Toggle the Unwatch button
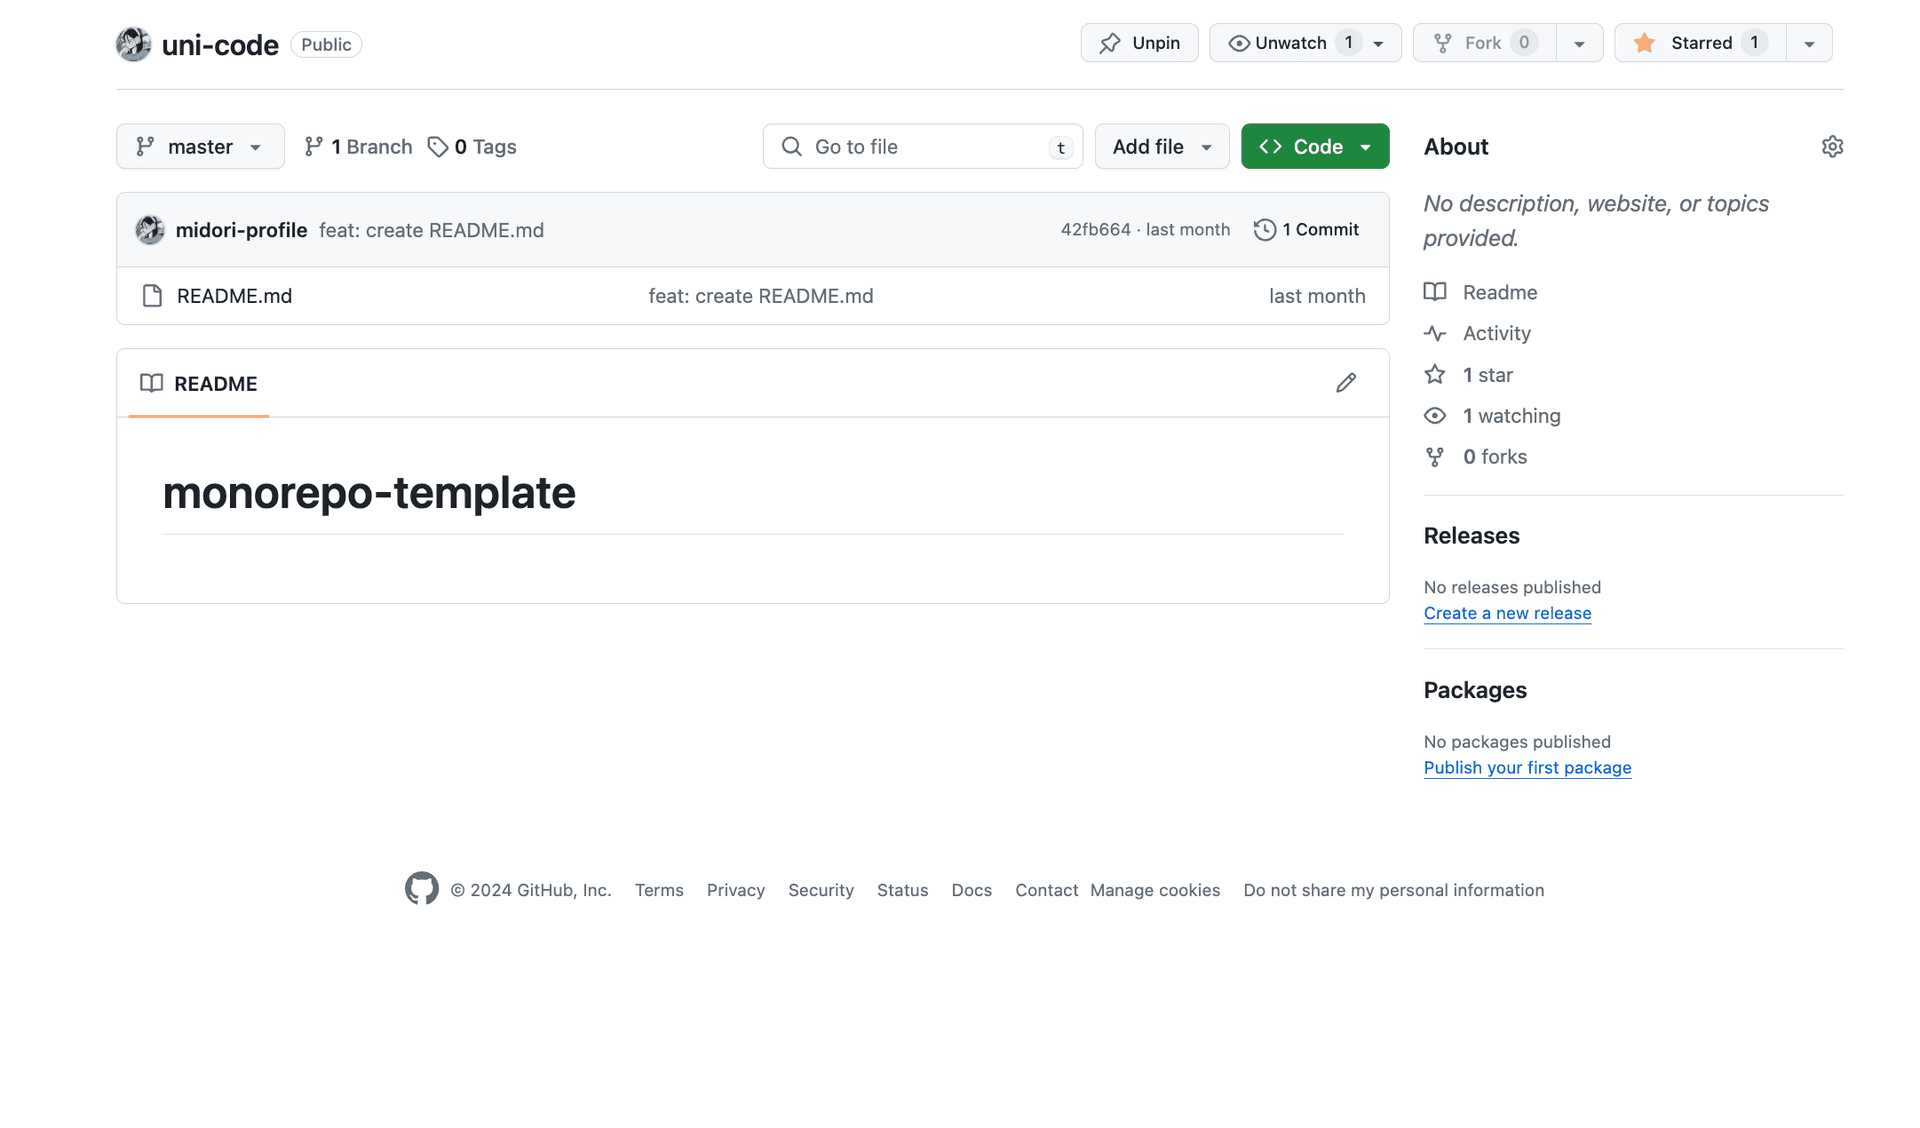Viewport: 1920px width, 1128px height. [1290, 43]
